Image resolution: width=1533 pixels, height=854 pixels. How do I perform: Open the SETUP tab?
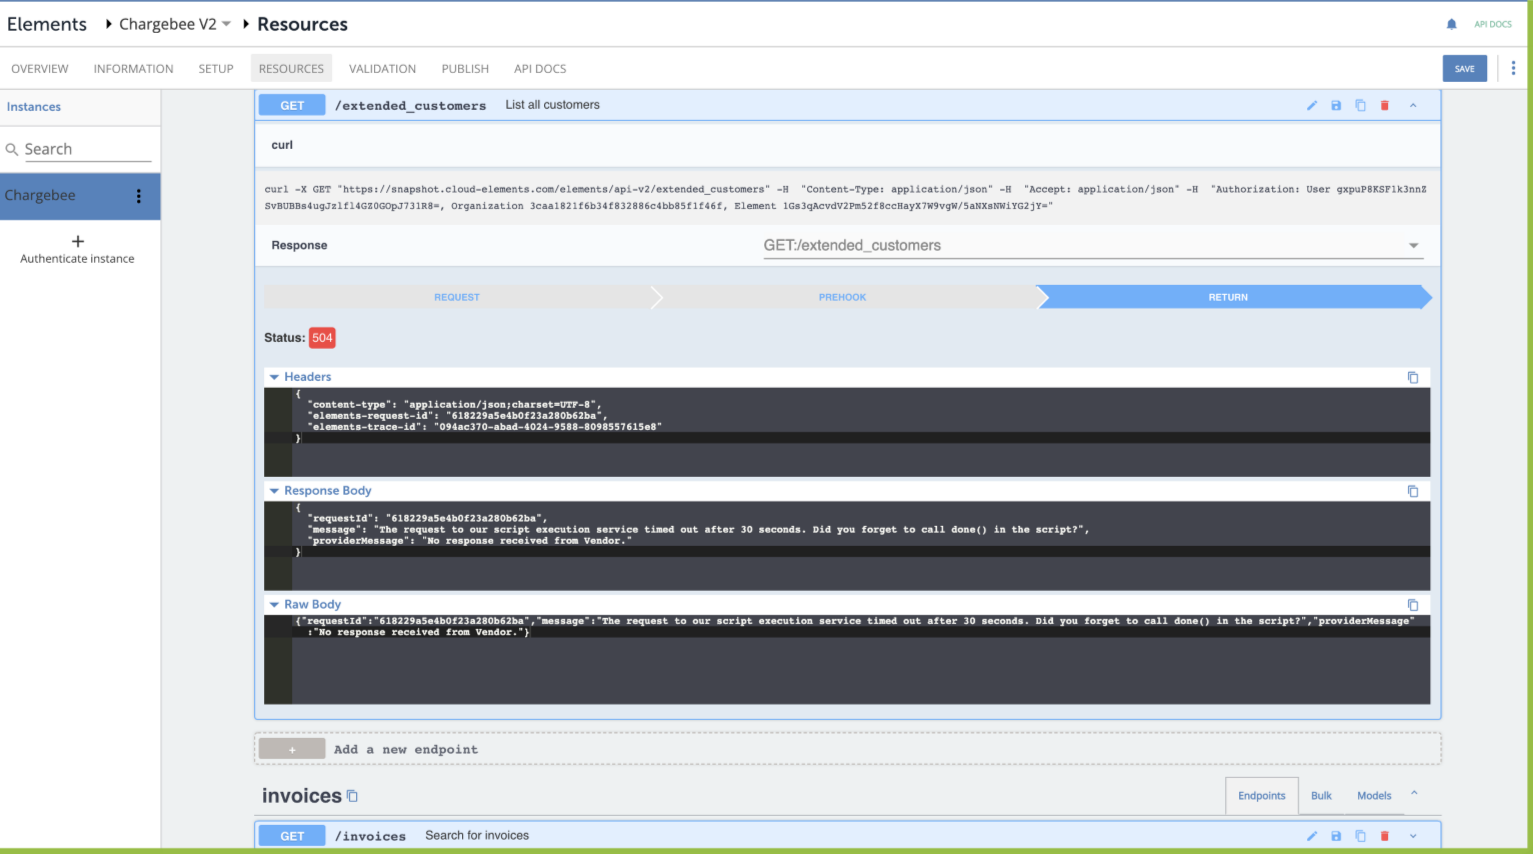coord(216,69)
